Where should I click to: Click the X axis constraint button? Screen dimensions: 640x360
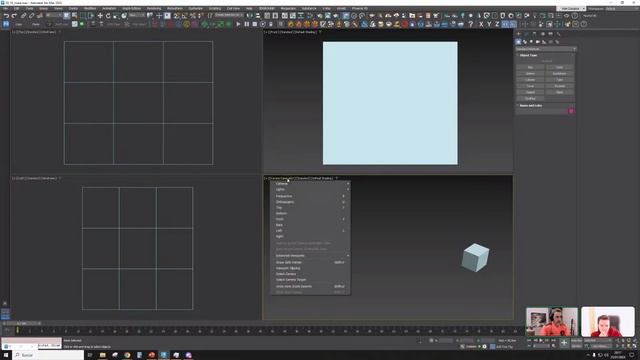pos(481,24)
